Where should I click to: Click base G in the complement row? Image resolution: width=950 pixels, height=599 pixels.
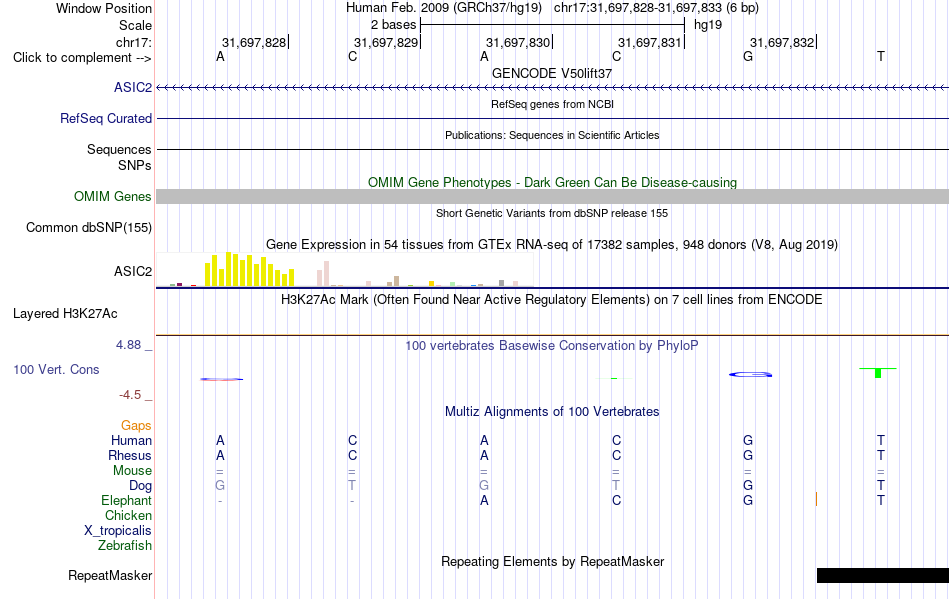(x=748, y=57)
